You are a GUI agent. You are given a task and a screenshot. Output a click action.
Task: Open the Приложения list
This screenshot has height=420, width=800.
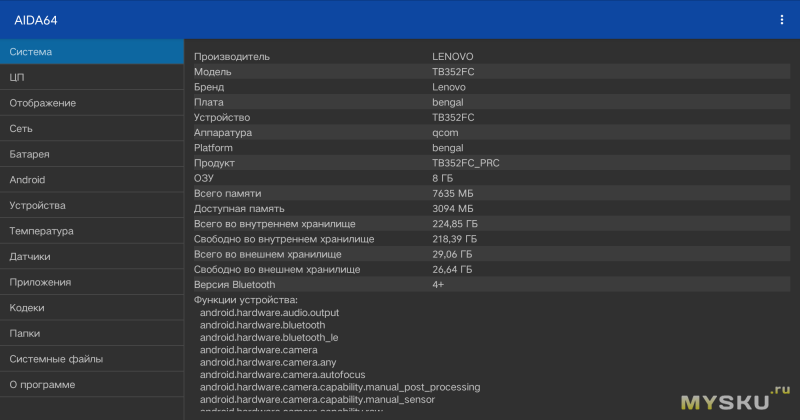coord(92,282)
